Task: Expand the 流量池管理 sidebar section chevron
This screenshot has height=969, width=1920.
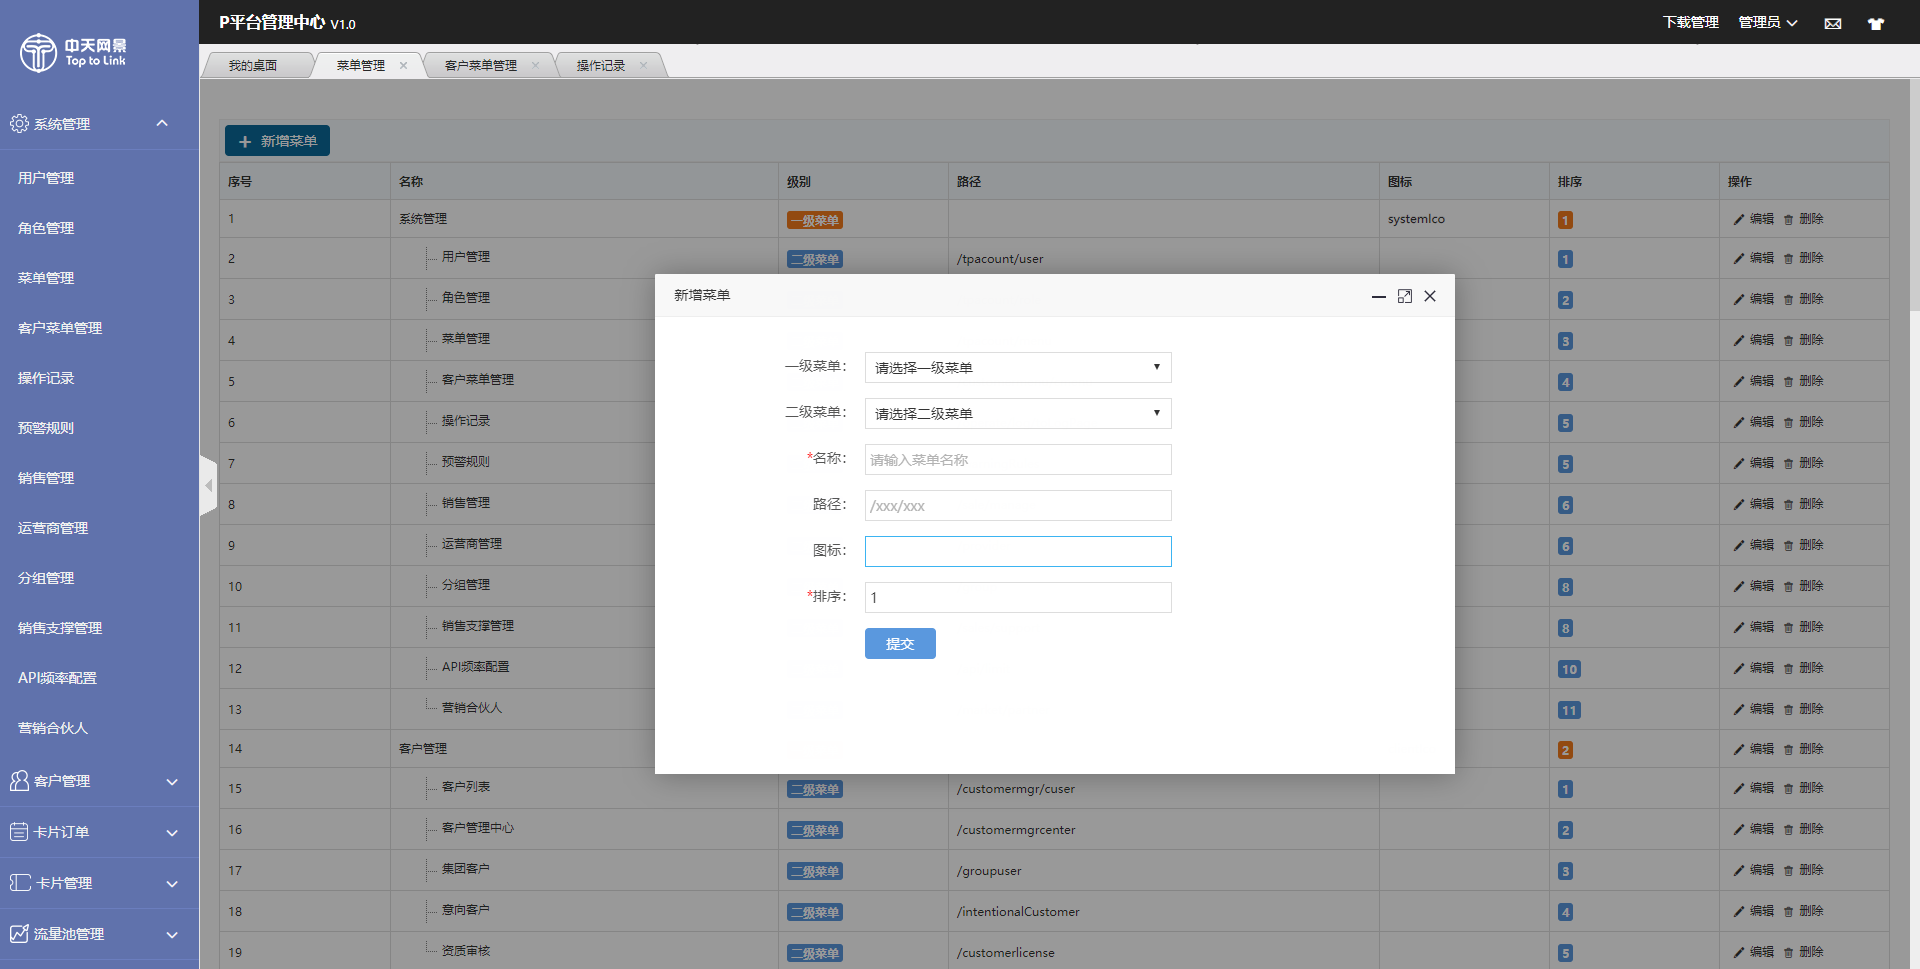Action: point(172,934)
